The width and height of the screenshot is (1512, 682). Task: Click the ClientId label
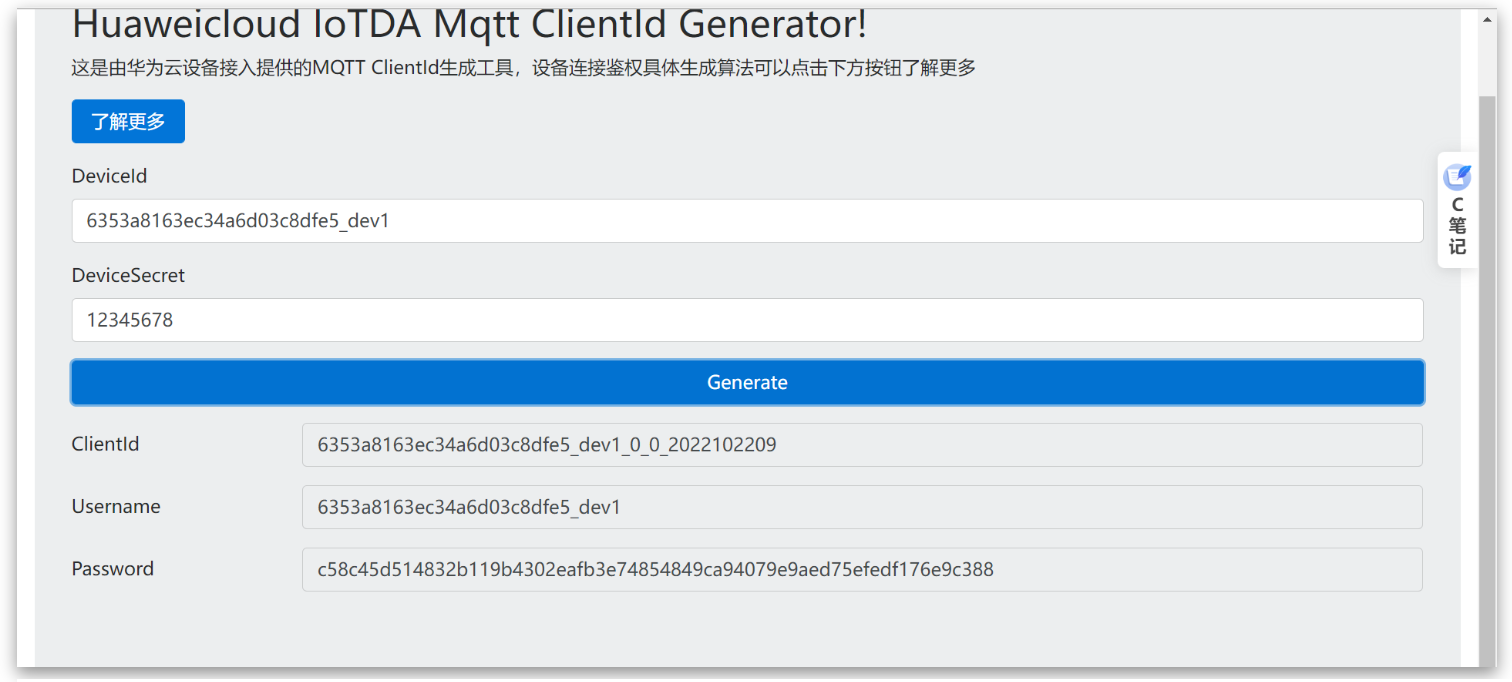[x=105, y=444]
